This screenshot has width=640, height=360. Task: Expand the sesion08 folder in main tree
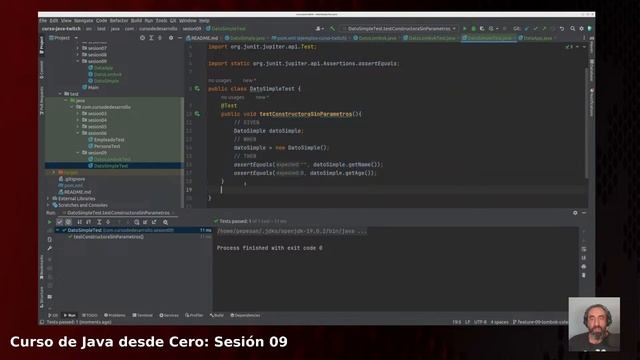78,55
